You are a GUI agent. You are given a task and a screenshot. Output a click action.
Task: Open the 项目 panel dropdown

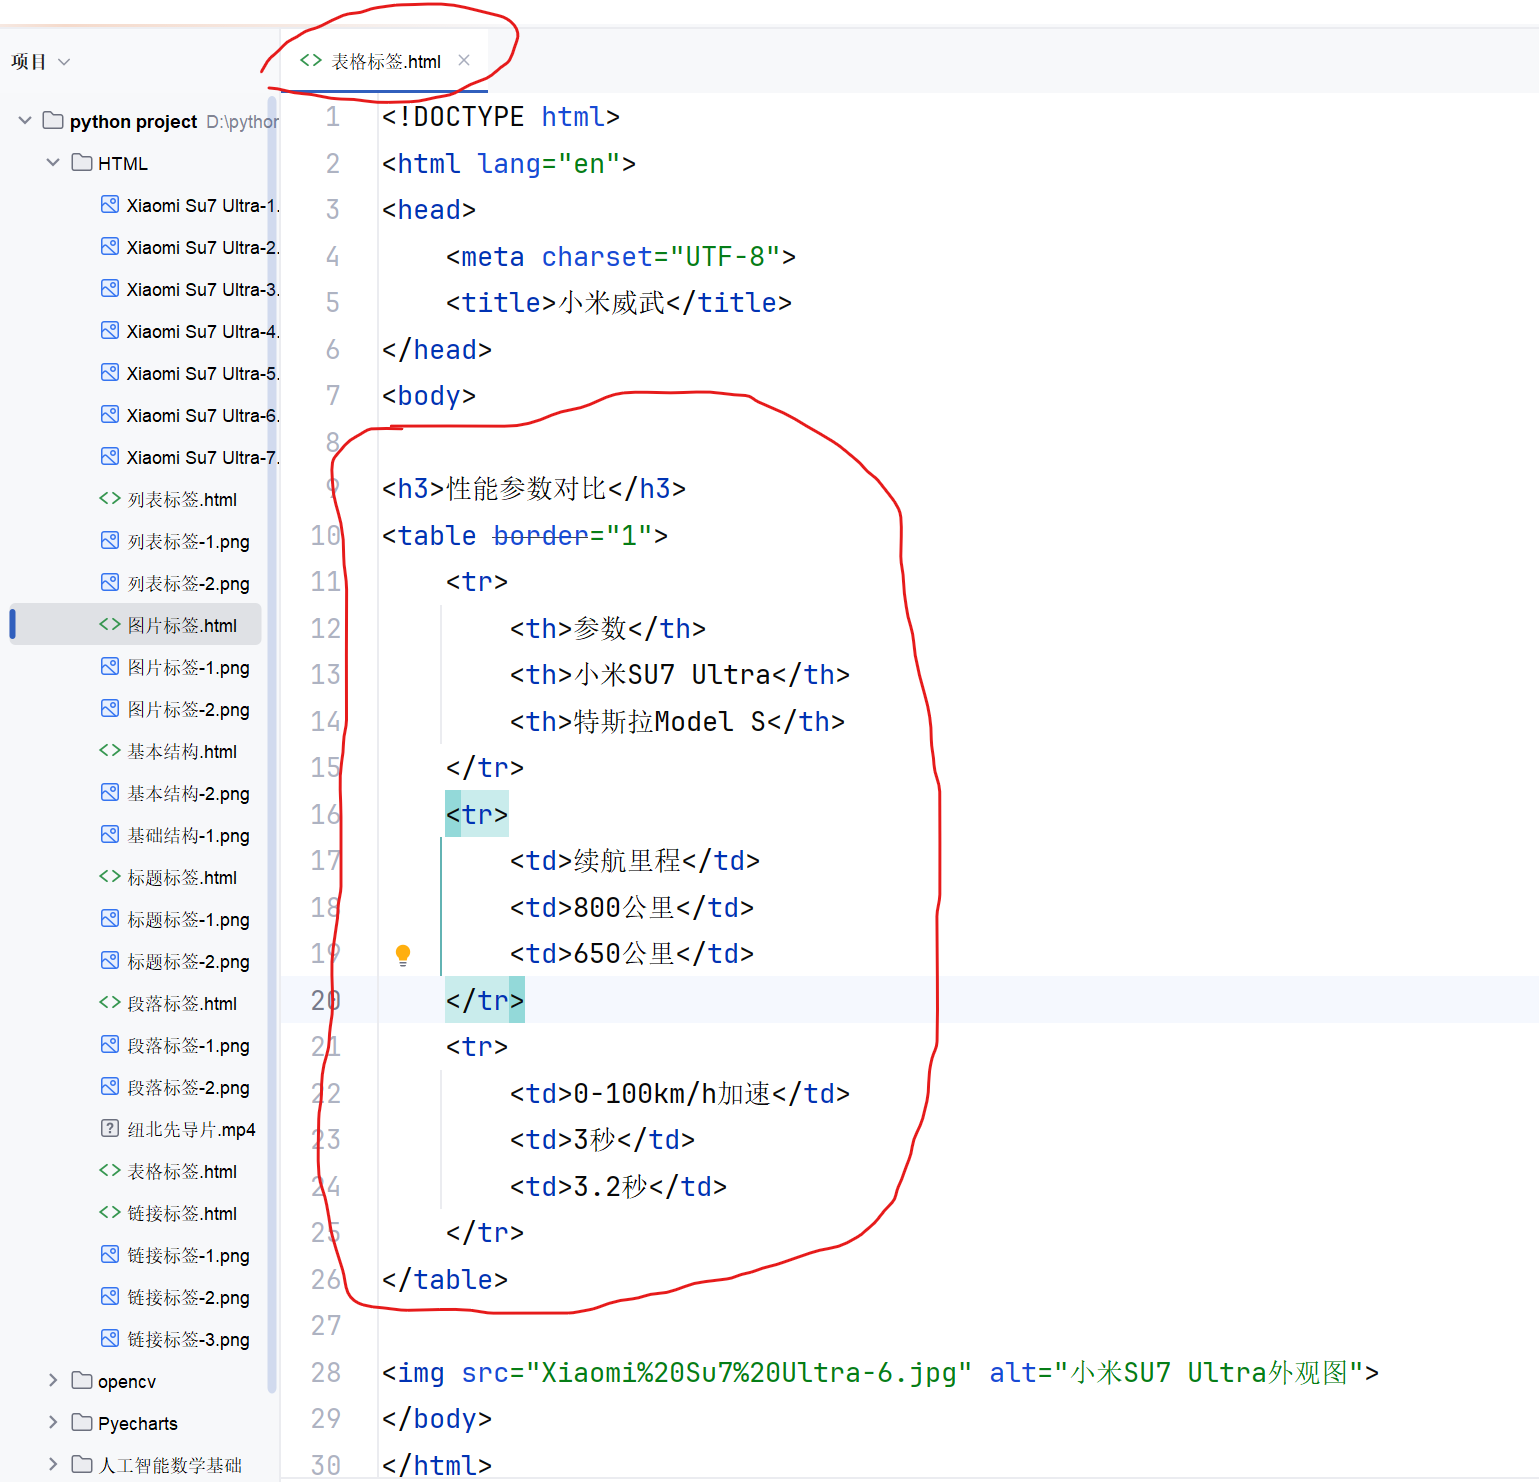point(64,62)
